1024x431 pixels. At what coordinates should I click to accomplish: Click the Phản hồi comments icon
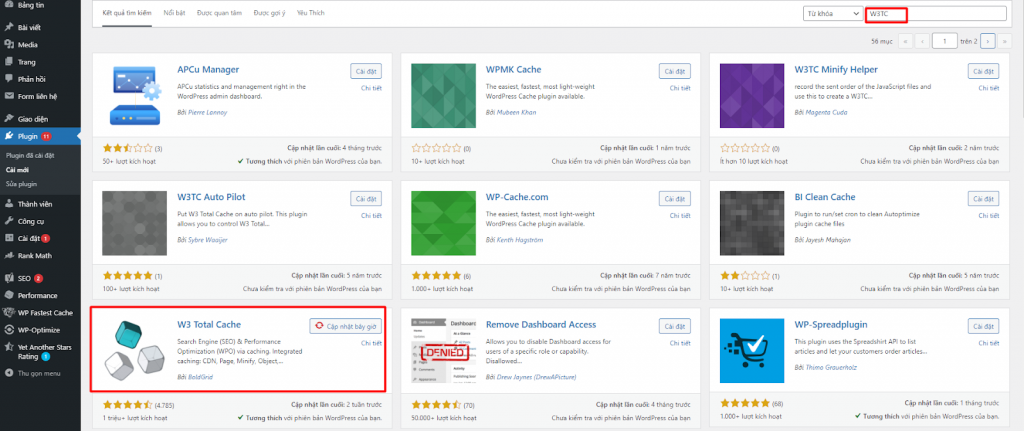tap(9, 79)
